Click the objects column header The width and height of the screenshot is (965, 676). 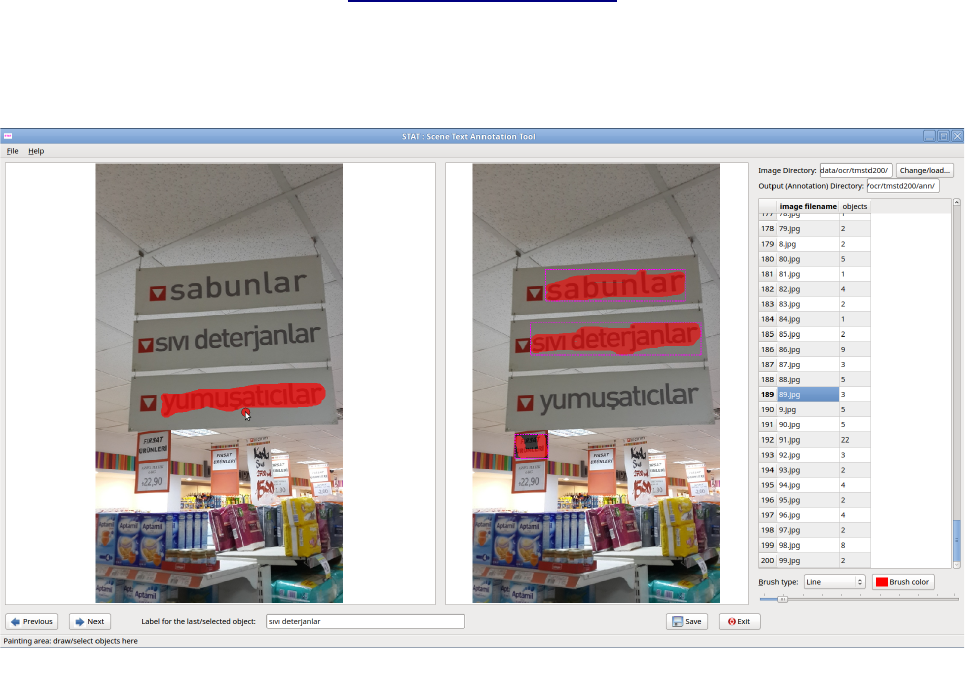click(x=855, y=206)
